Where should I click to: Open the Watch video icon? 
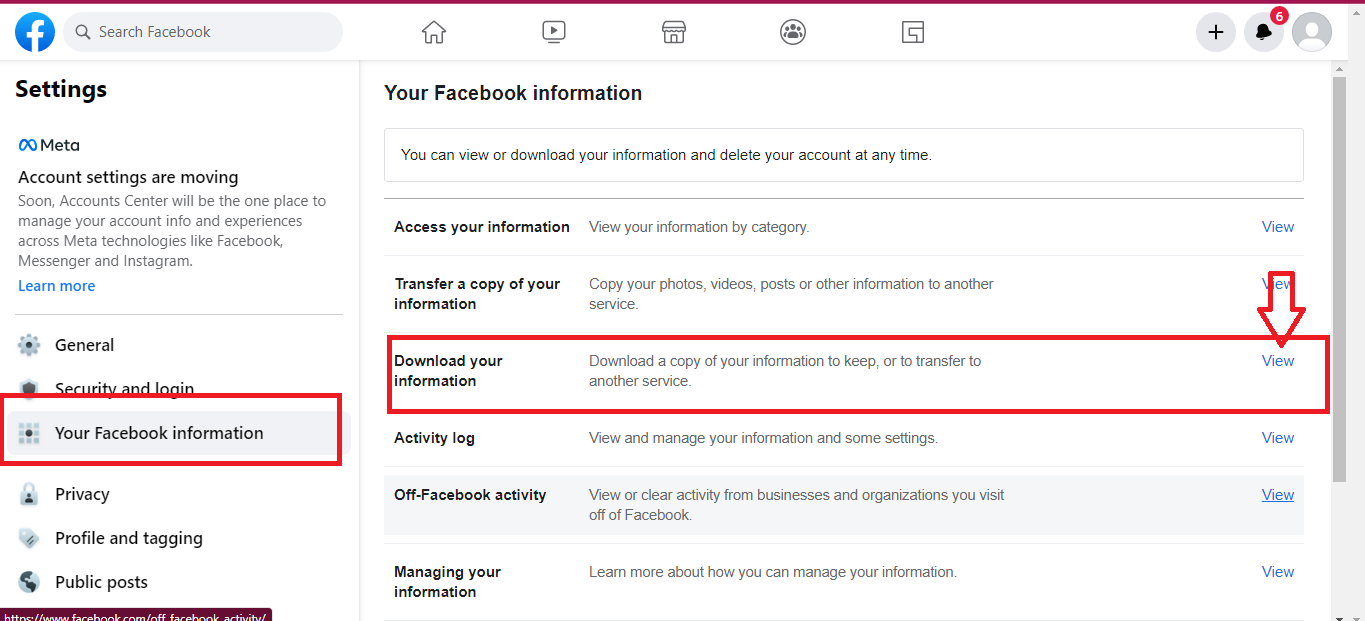554,32
